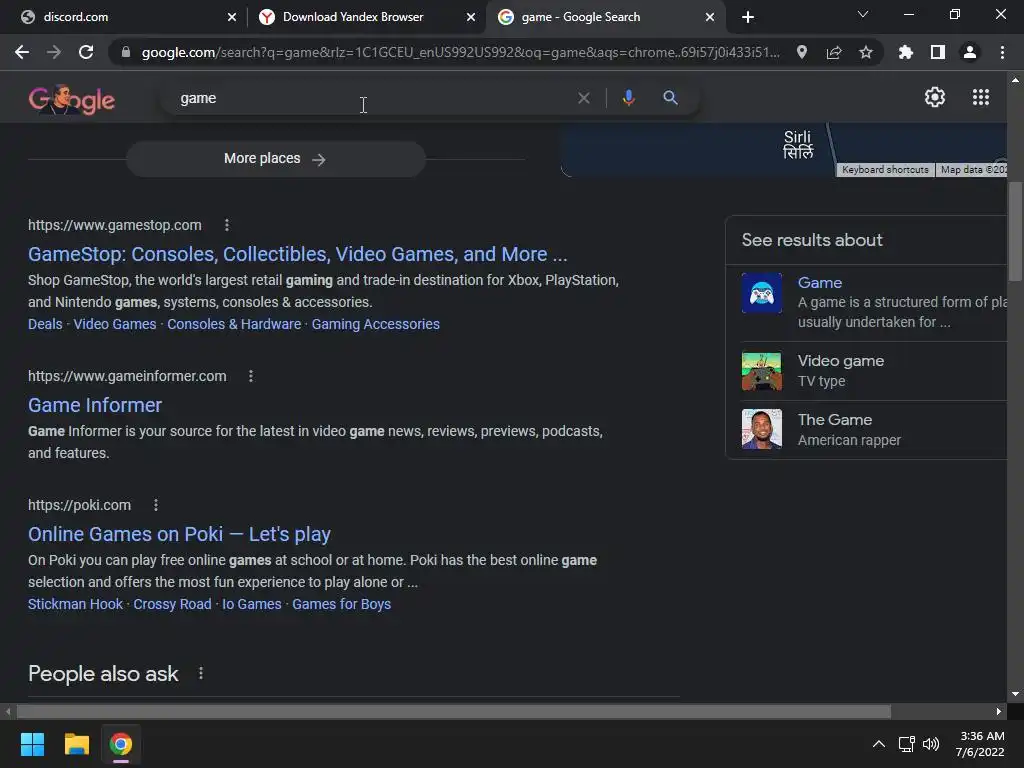This screenshot has width=1024, height=768.
Task: Click The Game rapper photo thumbnail
Action: [761, 429]
